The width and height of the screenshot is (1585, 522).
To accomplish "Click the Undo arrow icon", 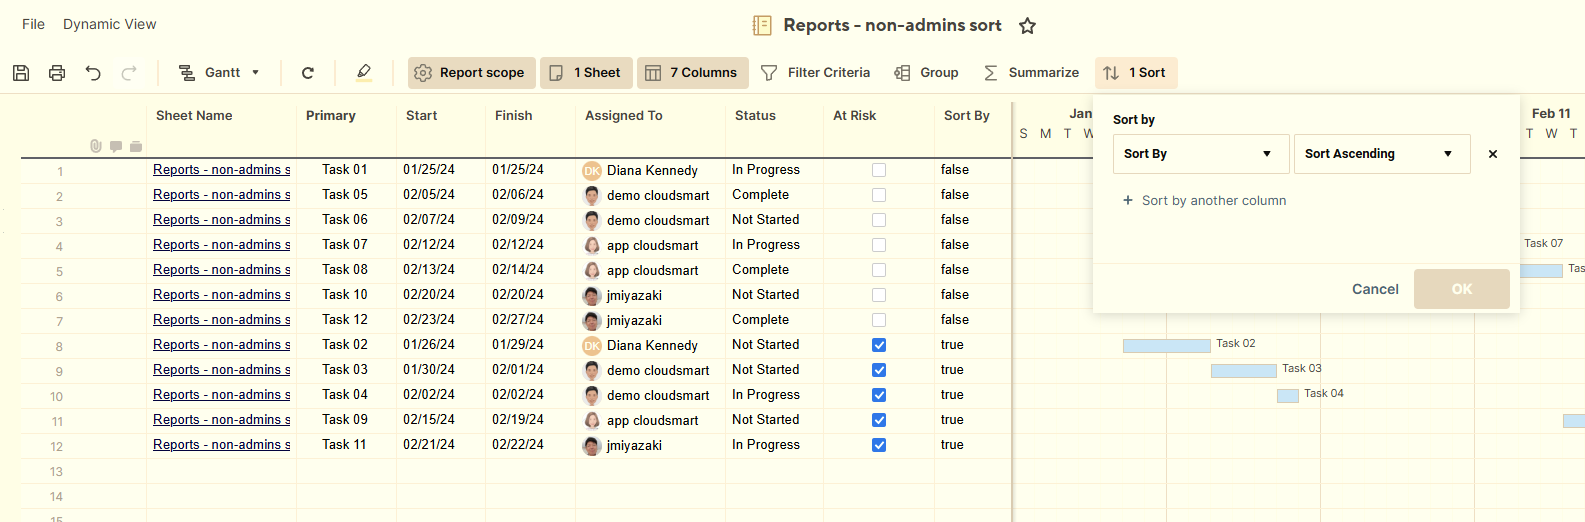I will pos(93,73).
